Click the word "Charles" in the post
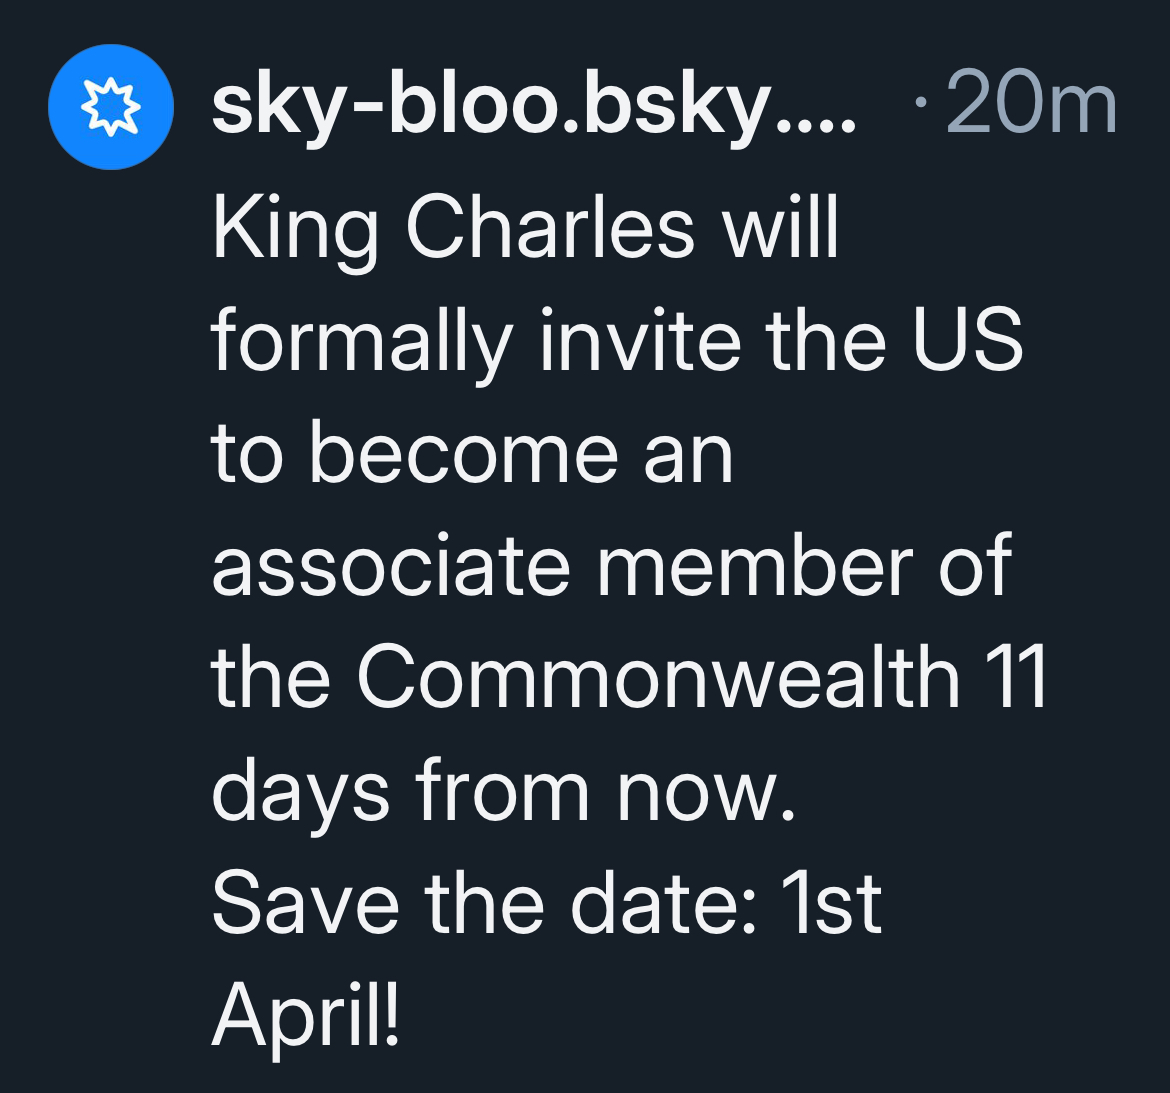 point(550,228)
